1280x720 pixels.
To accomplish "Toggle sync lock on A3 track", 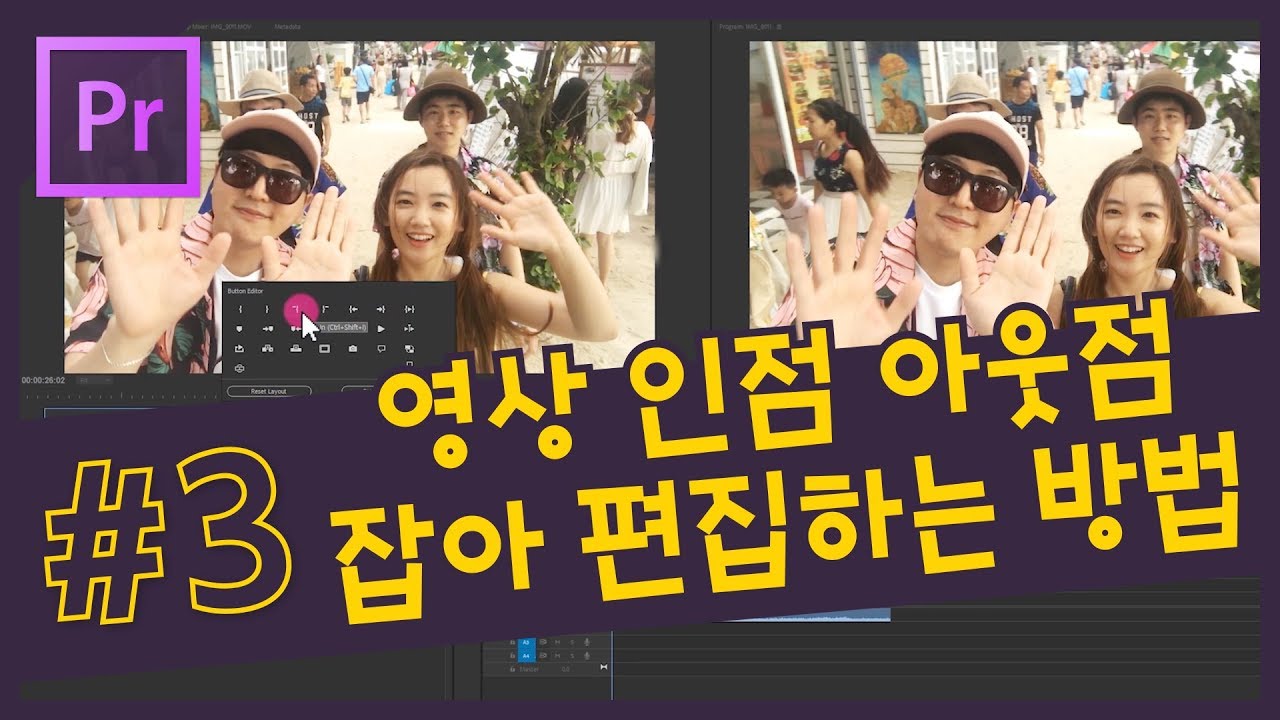I will (543, 643).
